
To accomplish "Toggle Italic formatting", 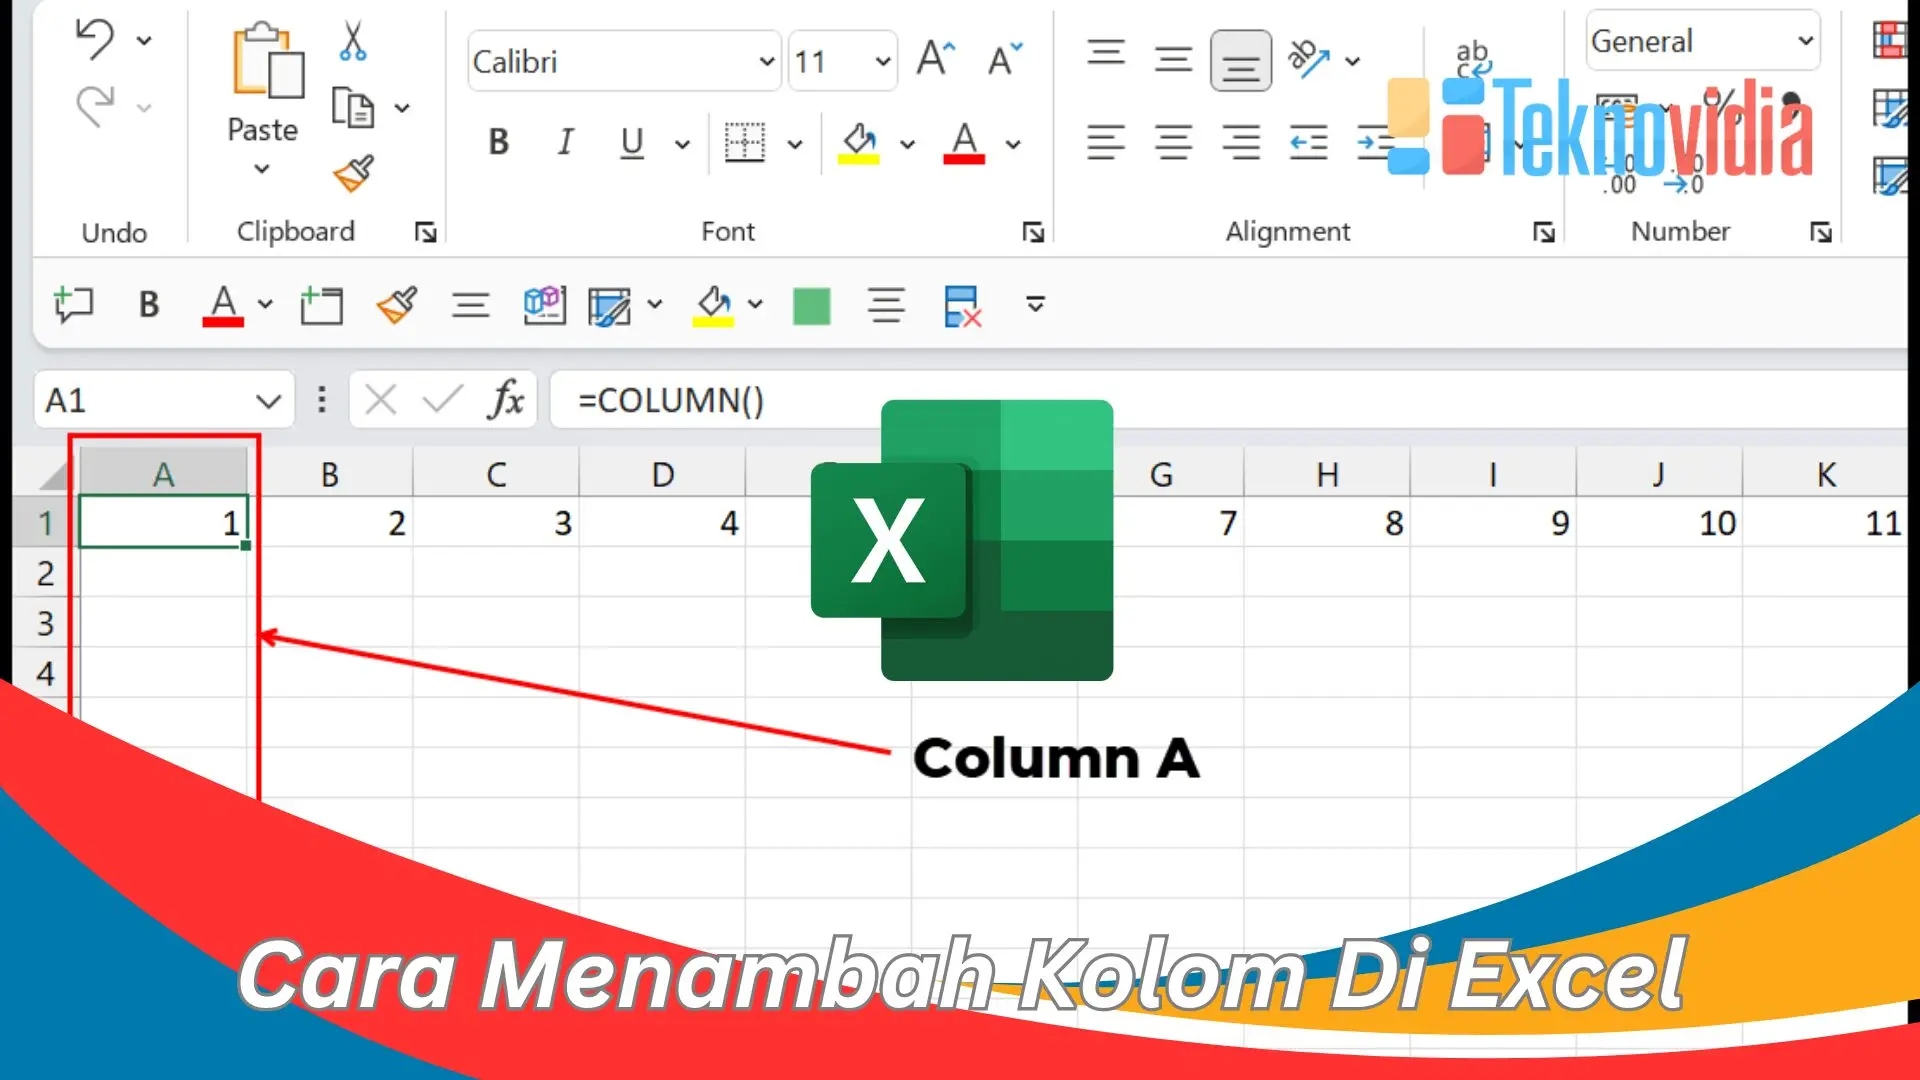I will click(565, 143).
